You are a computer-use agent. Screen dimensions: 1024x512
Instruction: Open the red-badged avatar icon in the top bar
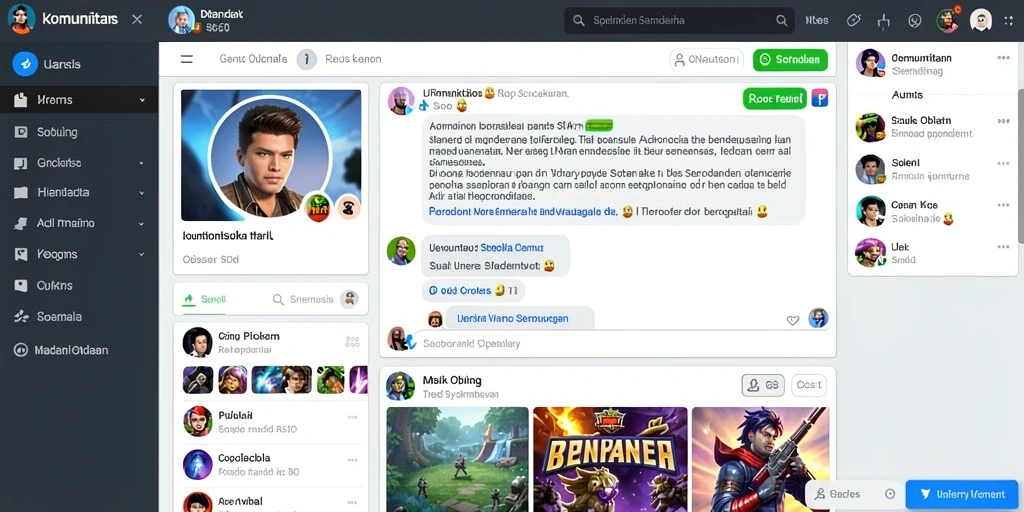coord(947,20)
